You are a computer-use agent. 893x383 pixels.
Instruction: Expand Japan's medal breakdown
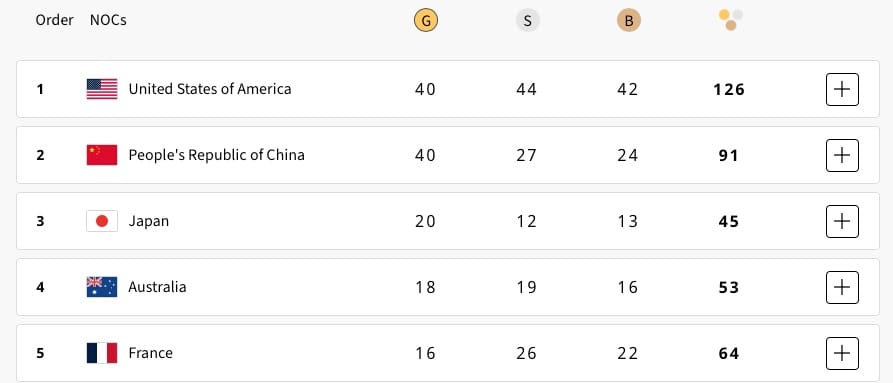point(842,221)
